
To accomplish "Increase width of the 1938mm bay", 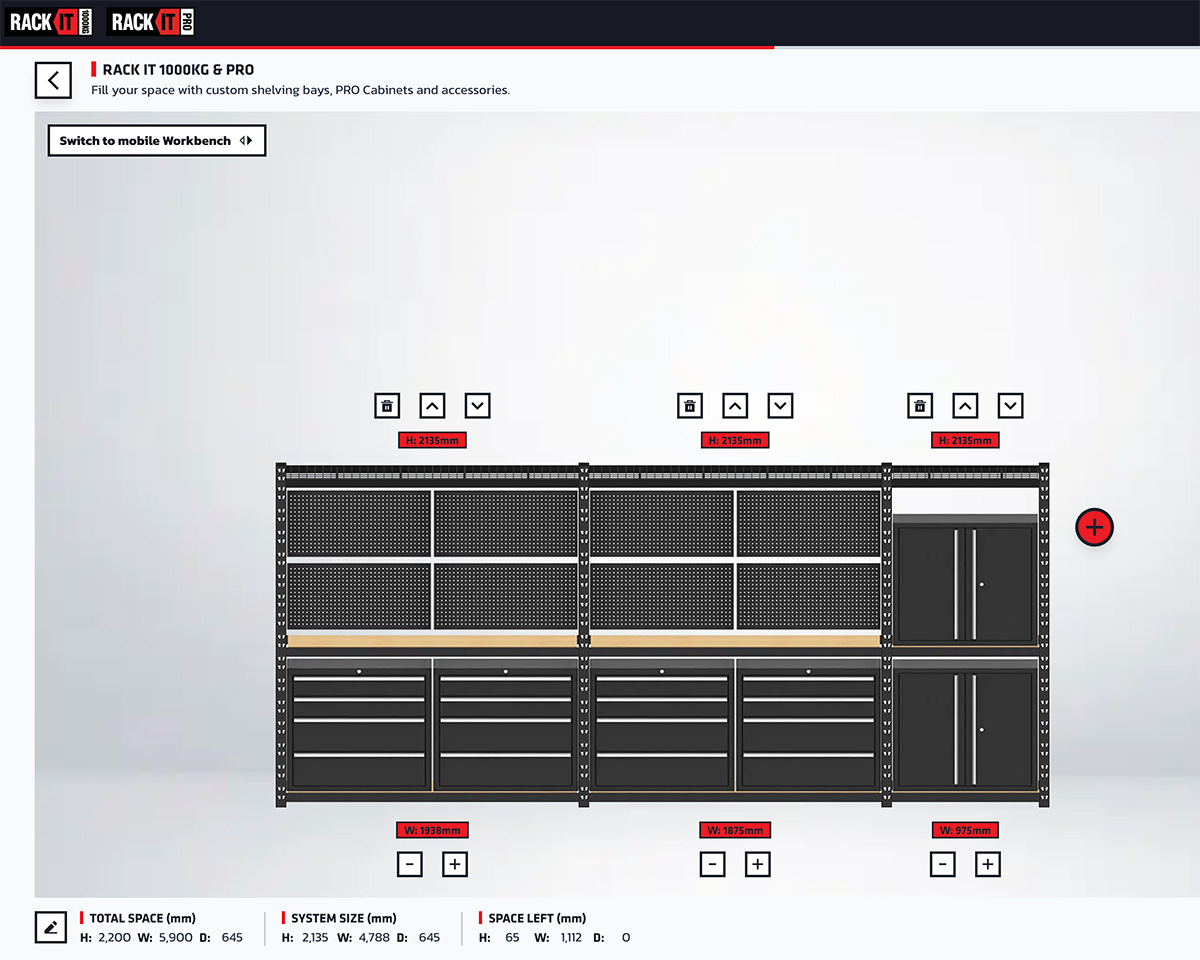I will click(455, 864).
